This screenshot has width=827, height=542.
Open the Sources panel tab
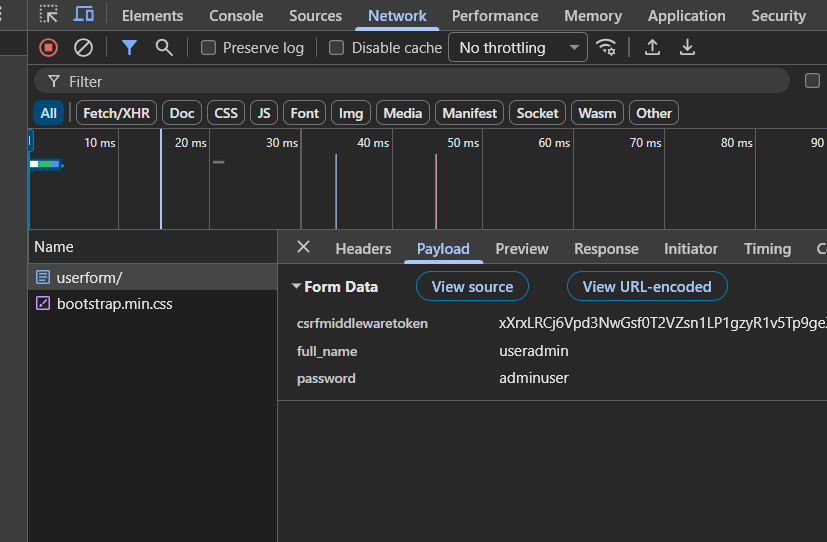(x=315, y=16)
